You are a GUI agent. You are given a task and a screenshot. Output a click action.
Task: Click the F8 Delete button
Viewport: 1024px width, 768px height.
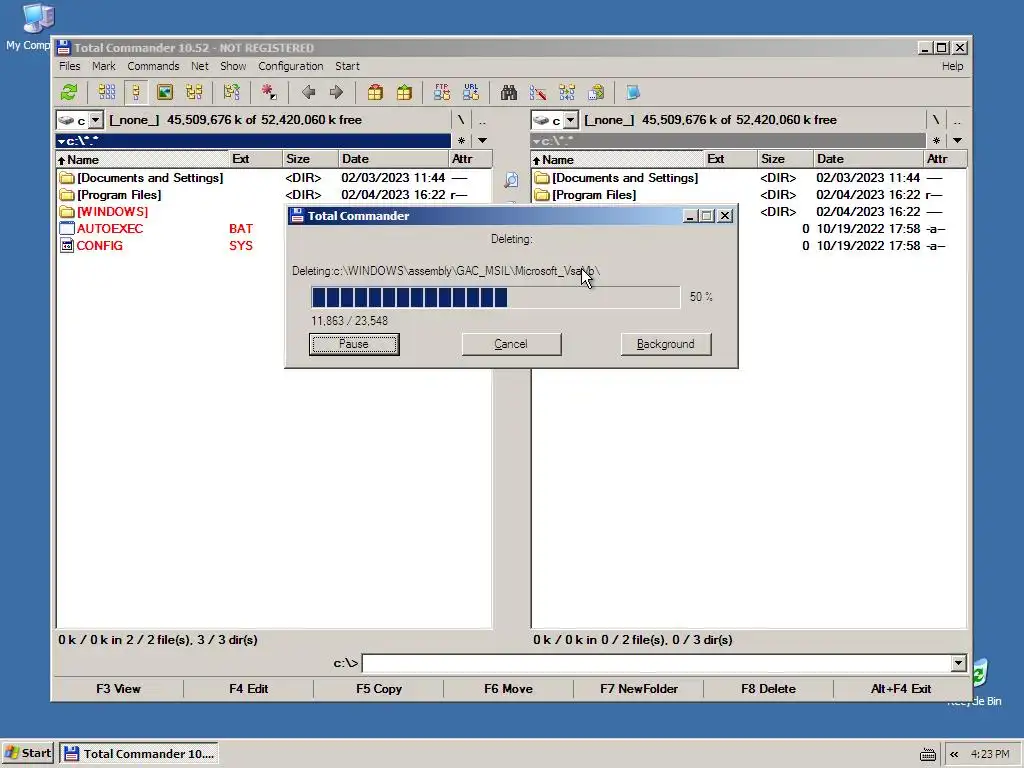768,689
